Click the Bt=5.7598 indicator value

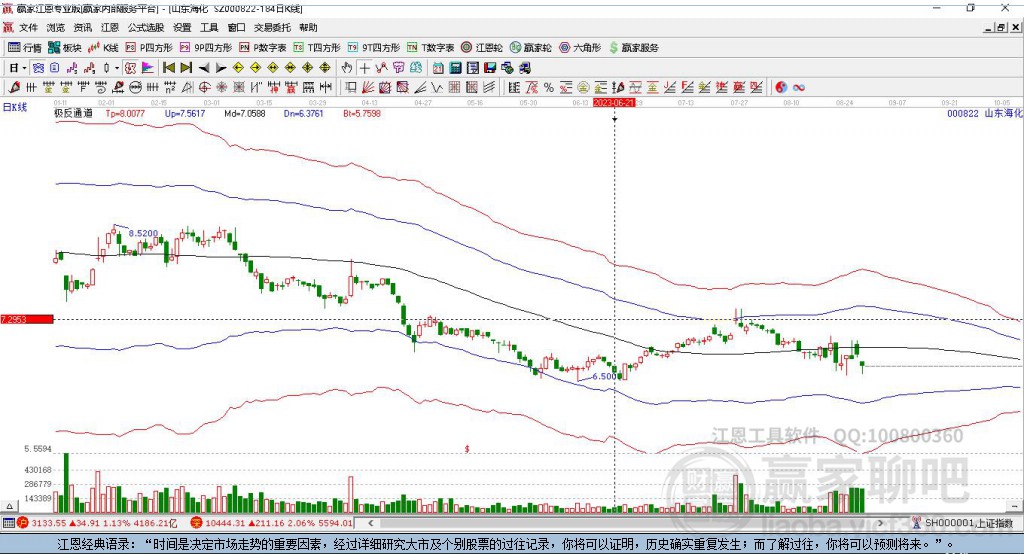coord(362,113)
